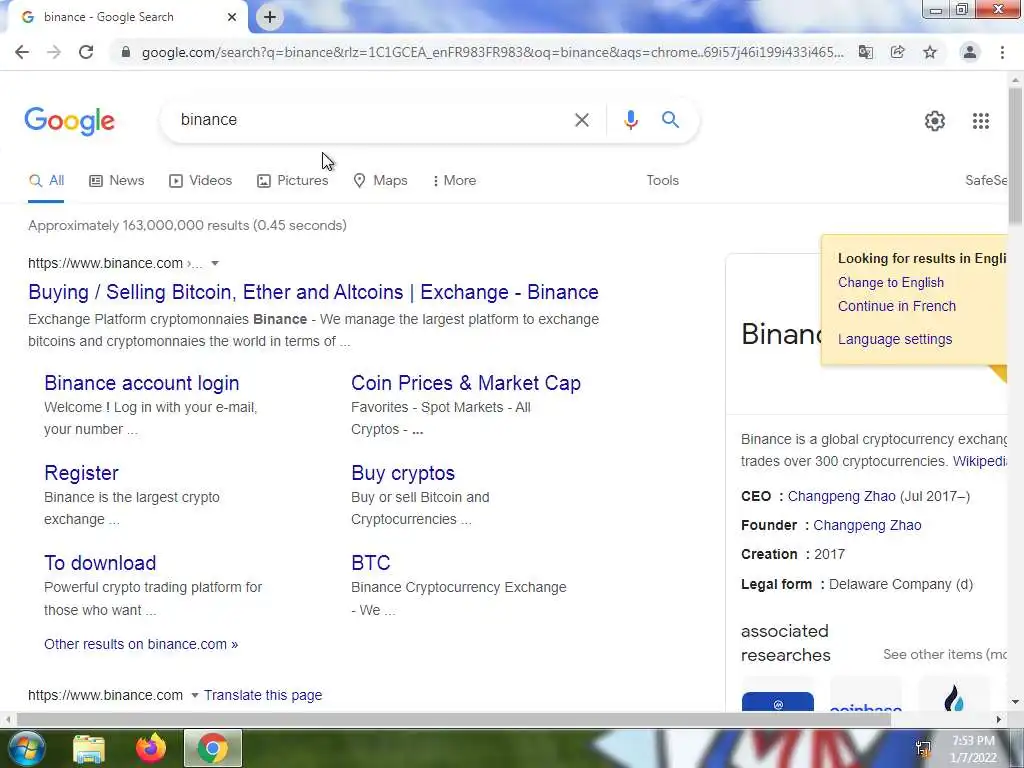
Task: Clear the search box with the X icon
Action: pyautogui.click(x=582, y=120)
